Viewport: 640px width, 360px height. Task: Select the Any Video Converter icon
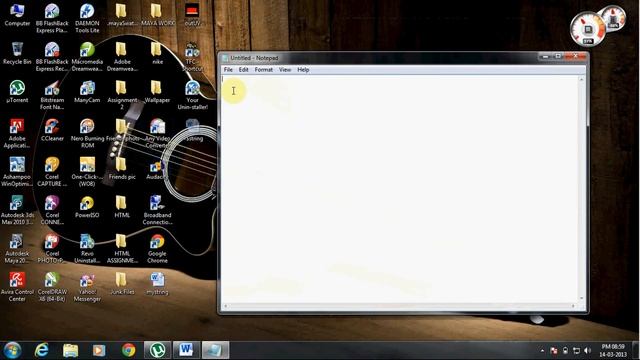point(157,133)
